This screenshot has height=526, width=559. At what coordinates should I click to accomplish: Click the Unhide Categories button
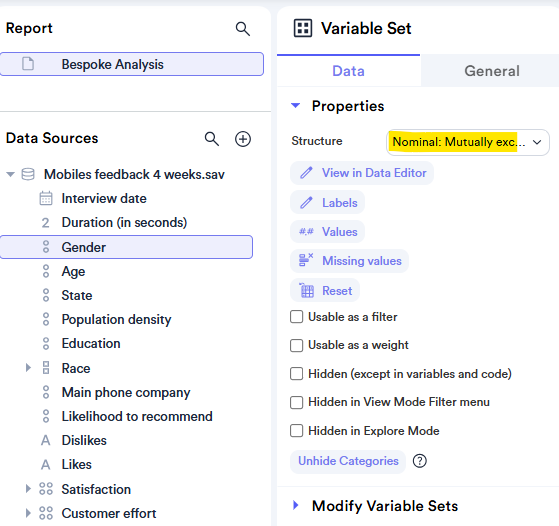pyautogui.click(x=348, y=461)
